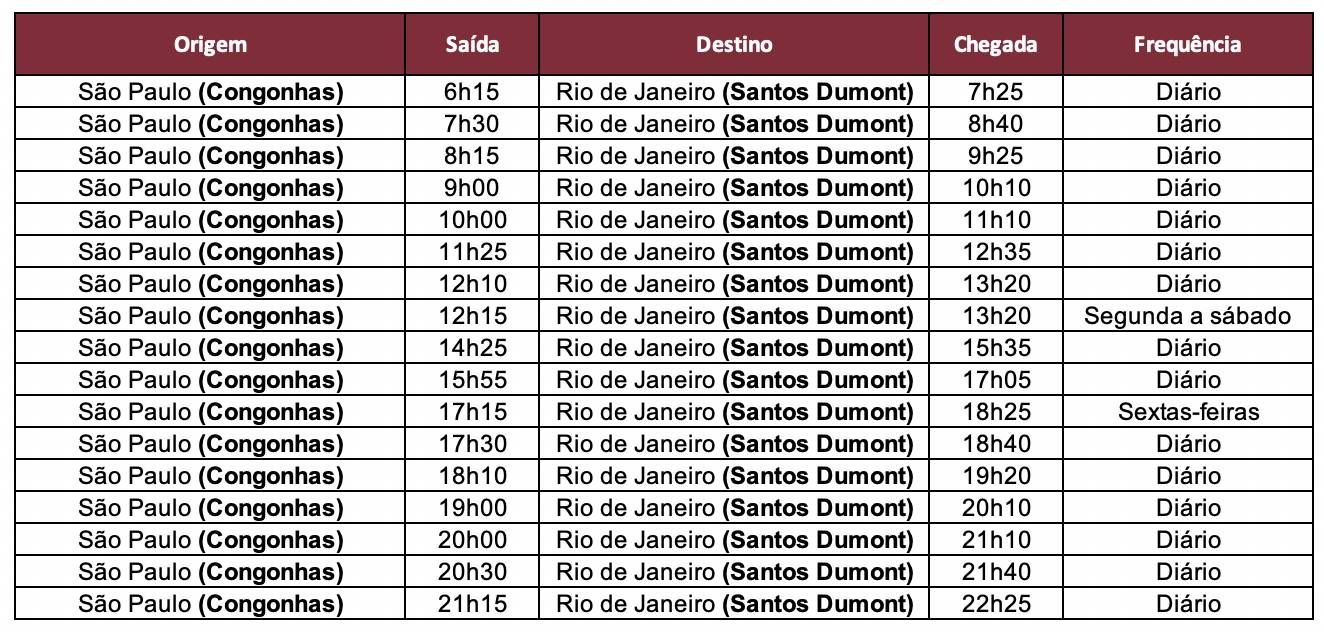Click the 9h25 arrival cell
1324x632 pixels.
[x=995, y=156]
